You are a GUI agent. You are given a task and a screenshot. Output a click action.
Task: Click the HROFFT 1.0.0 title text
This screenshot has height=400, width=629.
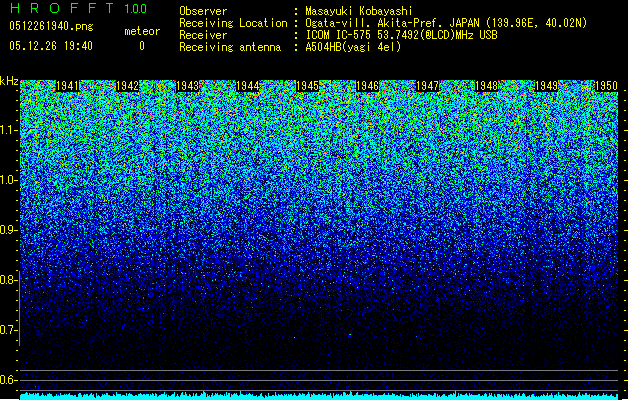78,8
